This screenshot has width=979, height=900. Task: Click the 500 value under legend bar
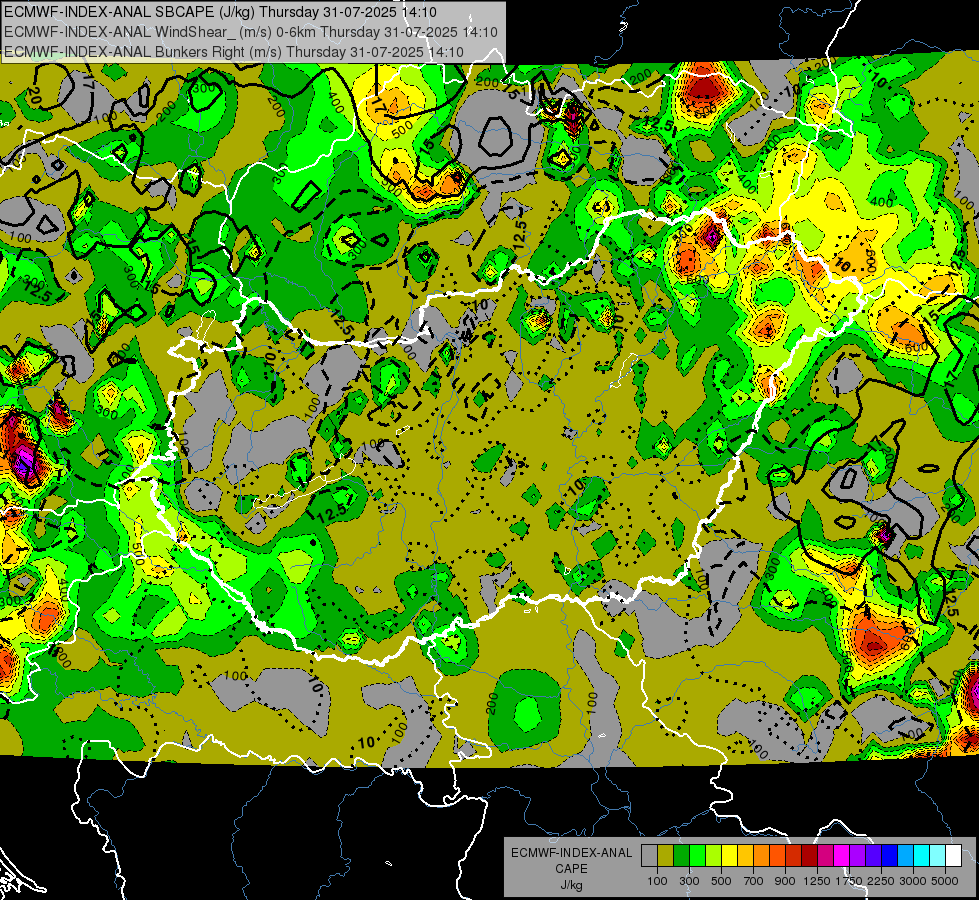click(721, 881)
